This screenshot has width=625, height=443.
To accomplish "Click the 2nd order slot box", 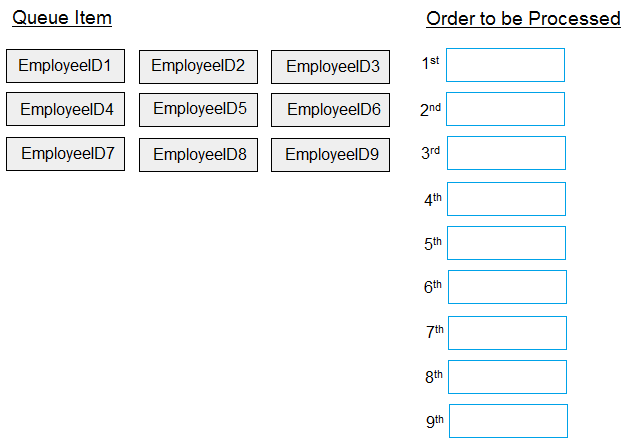I will click(x=505, y=109).
